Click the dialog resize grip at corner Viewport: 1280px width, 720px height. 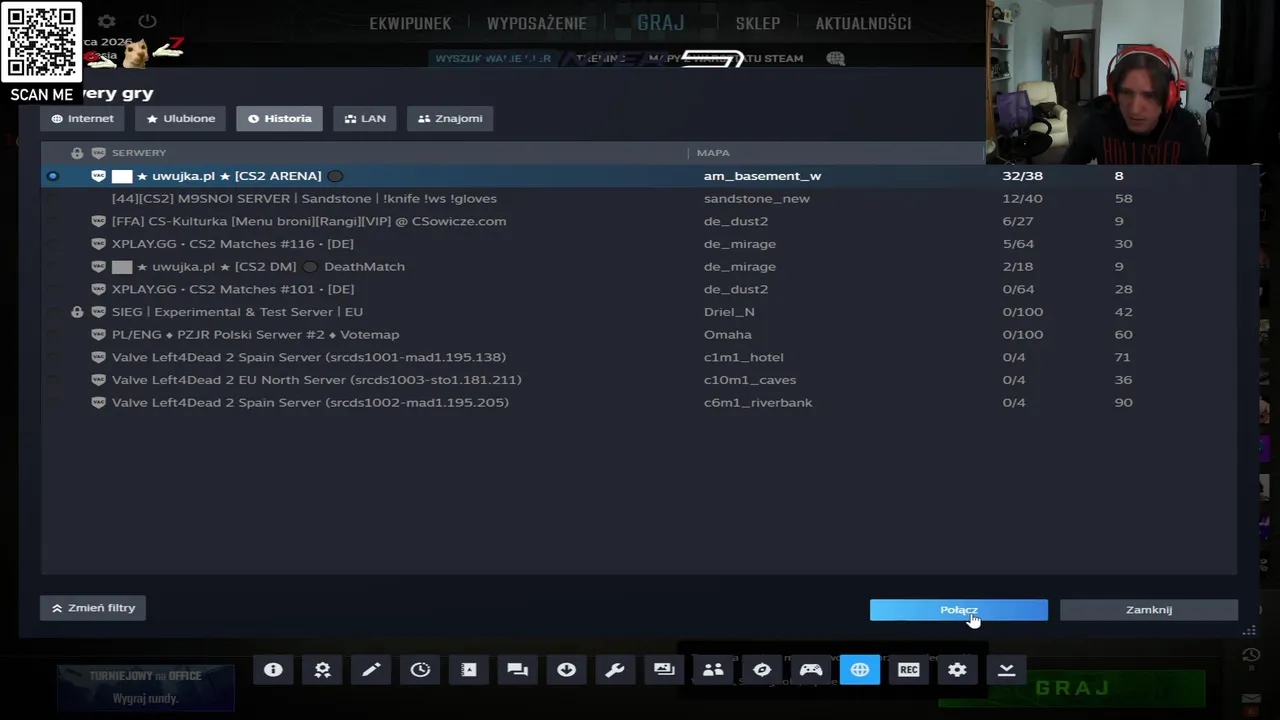point(1249,630)
